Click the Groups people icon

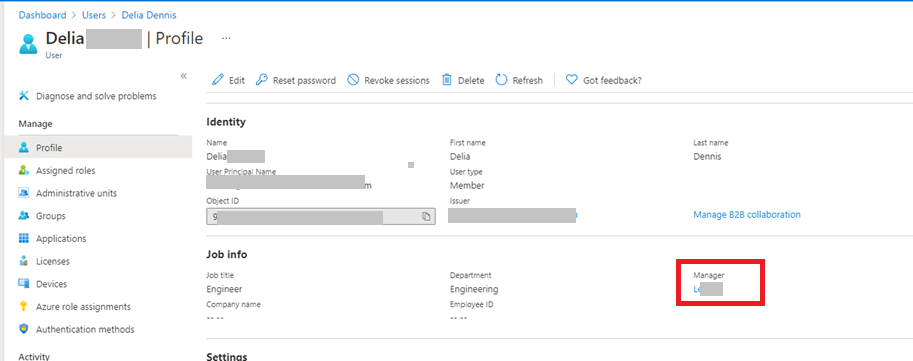pyautogui.click(x=24, y=215)
